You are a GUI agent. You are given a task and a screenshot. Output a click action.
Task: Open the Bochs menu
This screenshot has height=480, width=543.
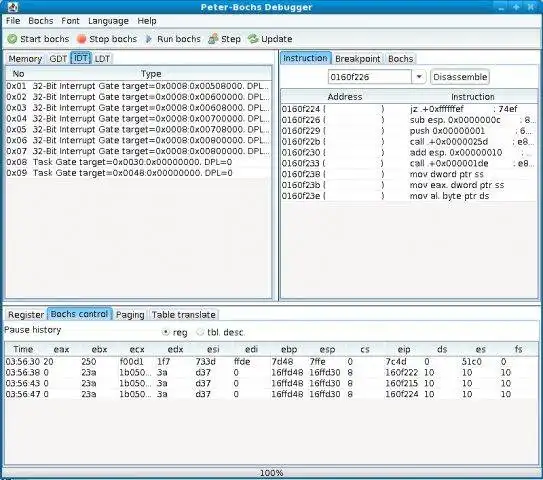tap(41, 21)
